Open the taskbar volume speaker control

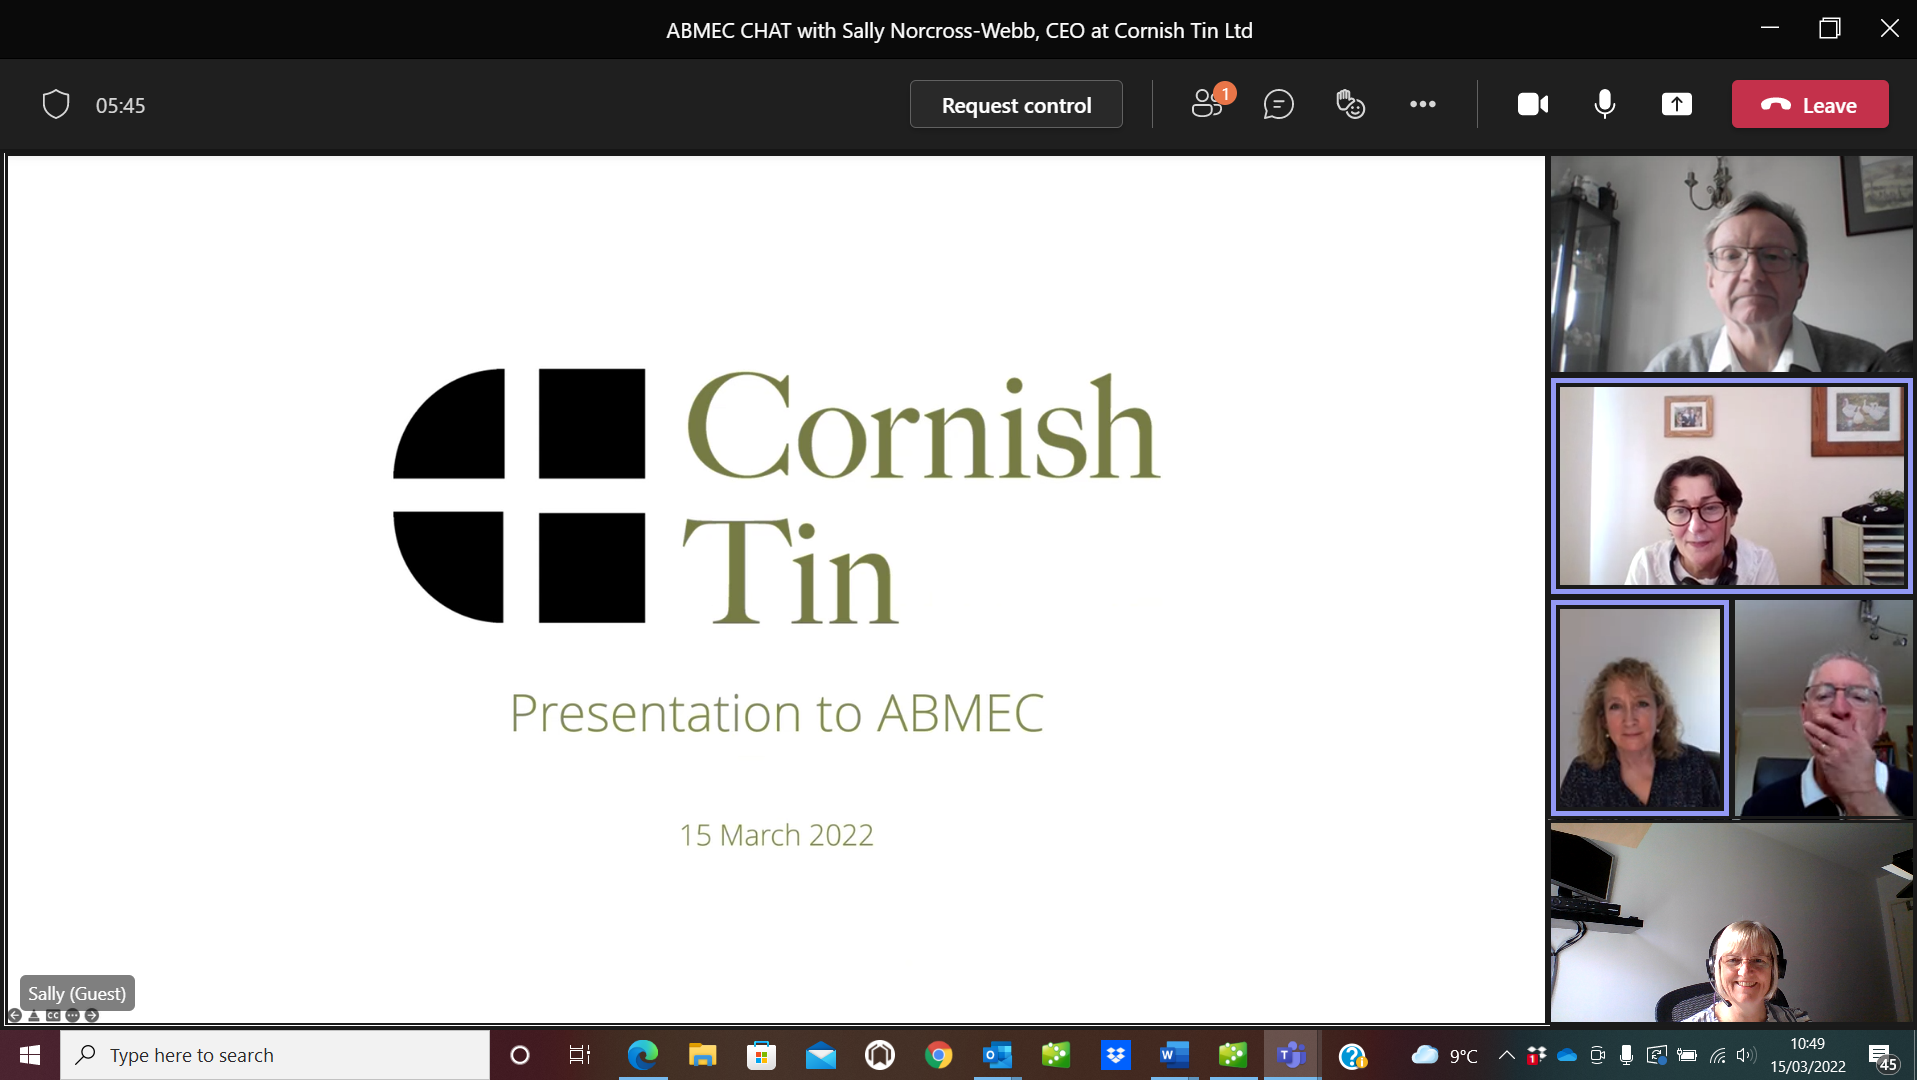pos(1746,1055)
